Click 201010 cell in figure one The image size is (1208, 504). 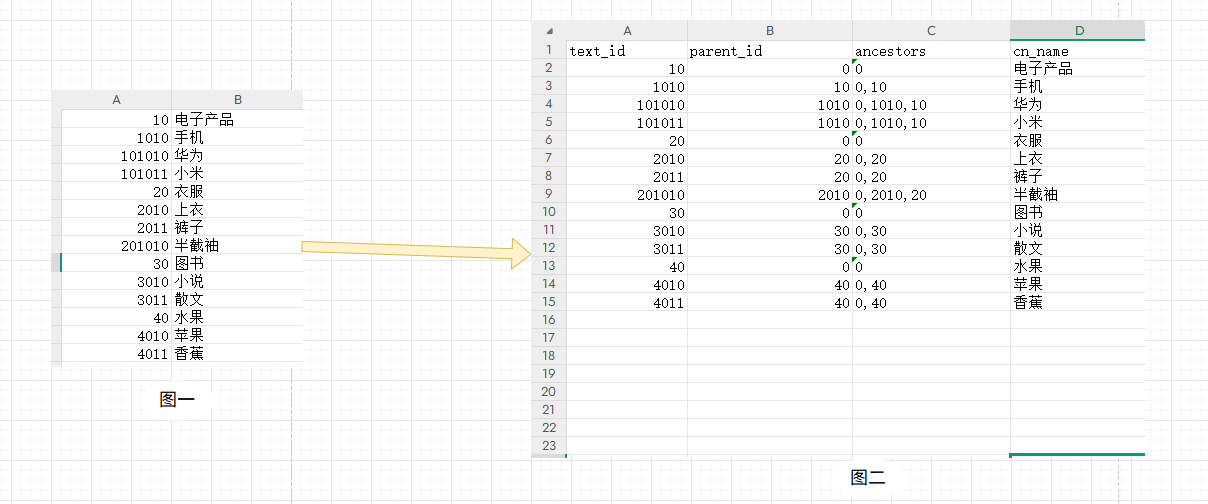[x=116, y=246]
